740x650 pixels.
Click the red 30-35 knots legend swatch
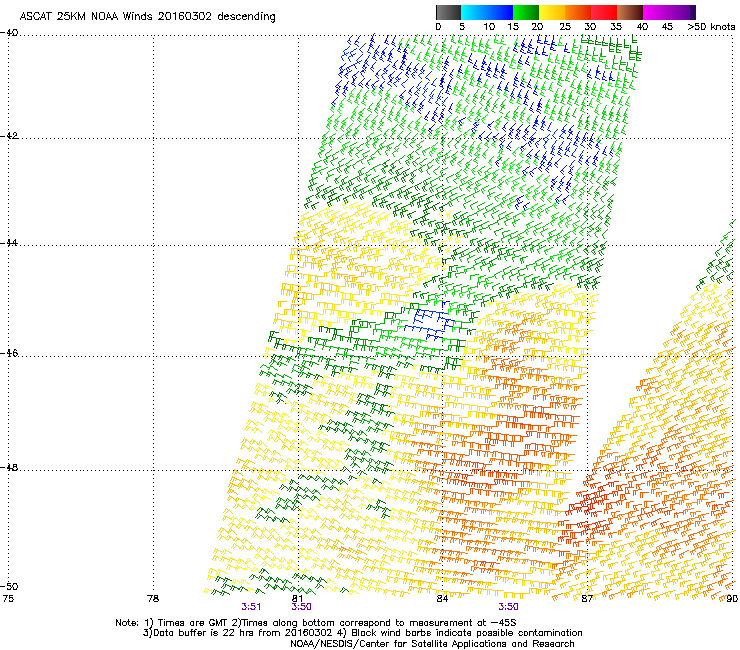604,12
